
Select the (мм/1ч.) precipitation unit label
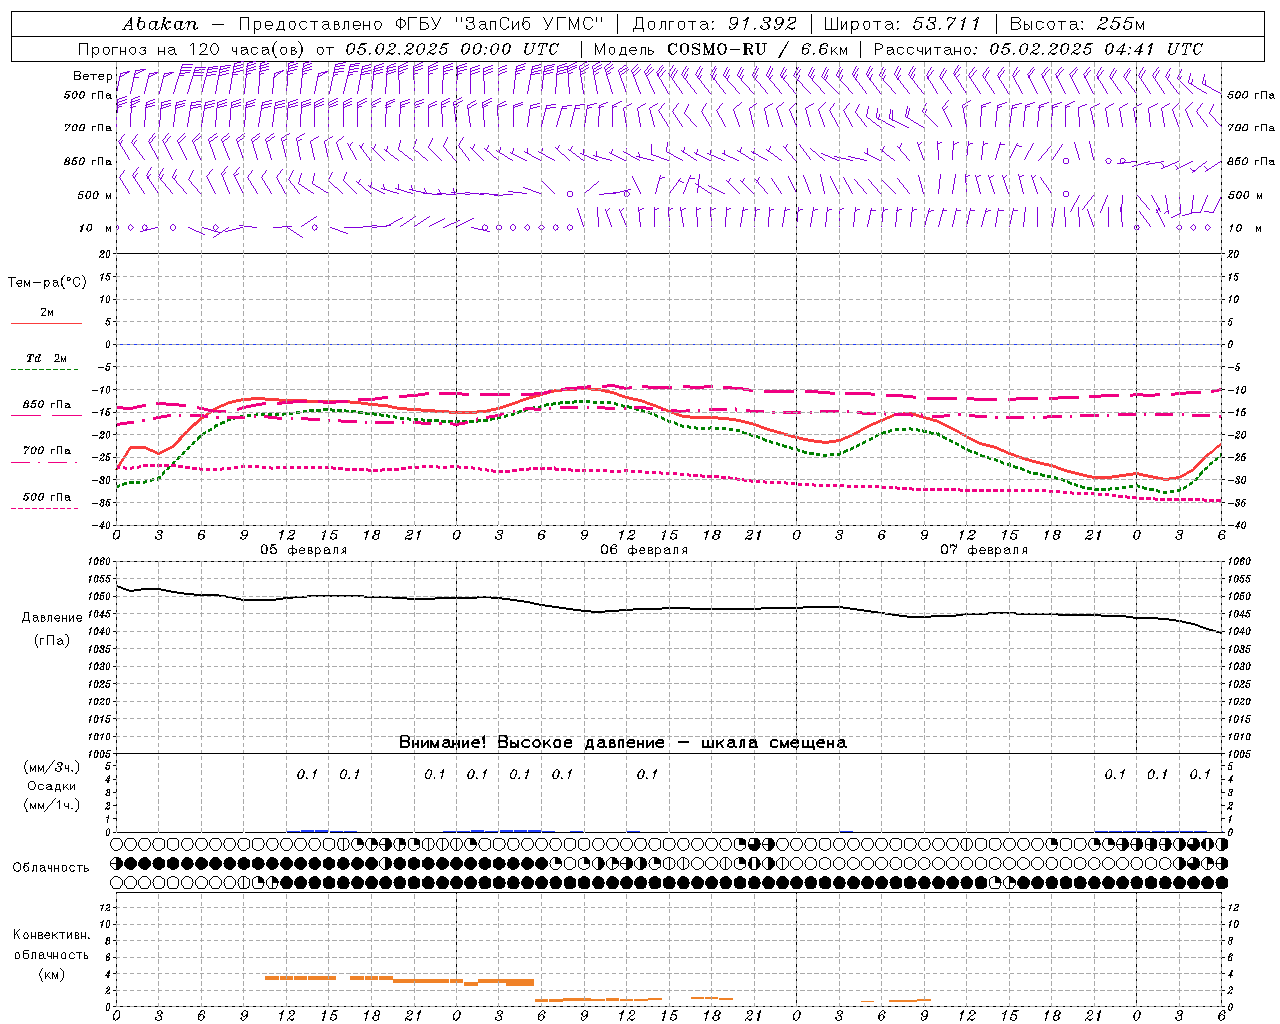pyautogui.click(x=52, y=805)
